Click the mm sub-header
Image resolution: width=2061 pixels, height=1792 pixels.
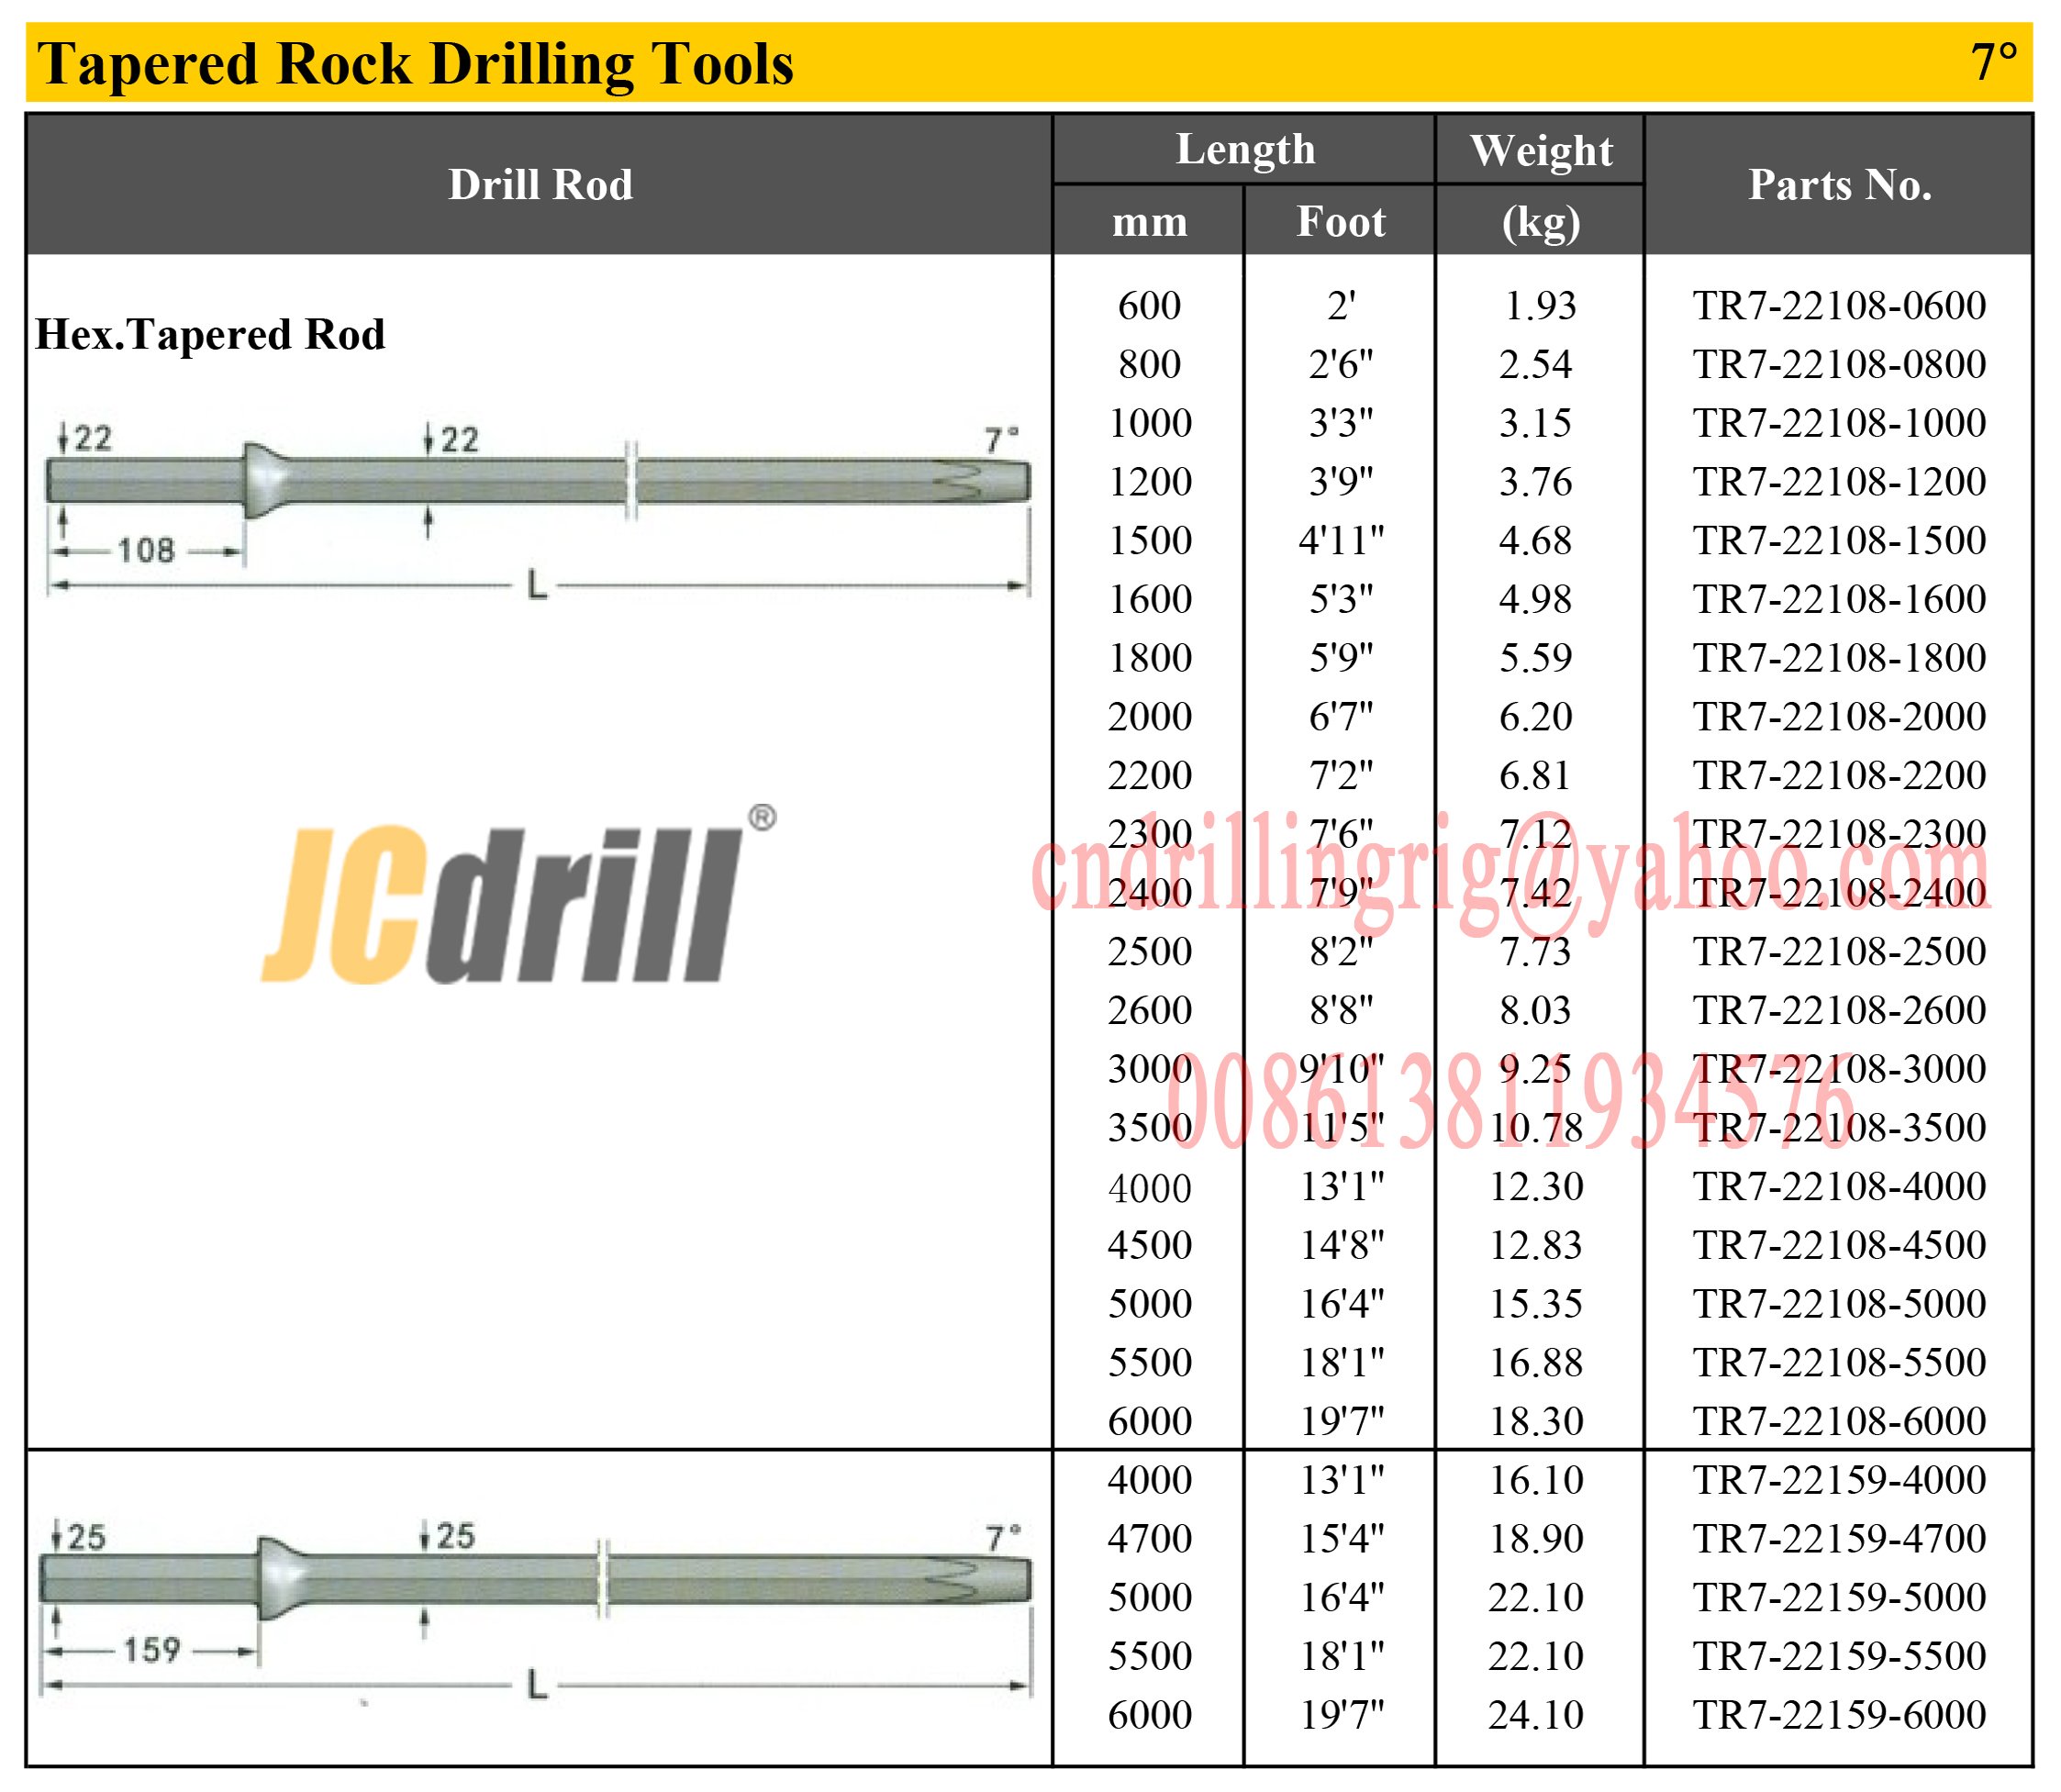tap(1149, 221)
